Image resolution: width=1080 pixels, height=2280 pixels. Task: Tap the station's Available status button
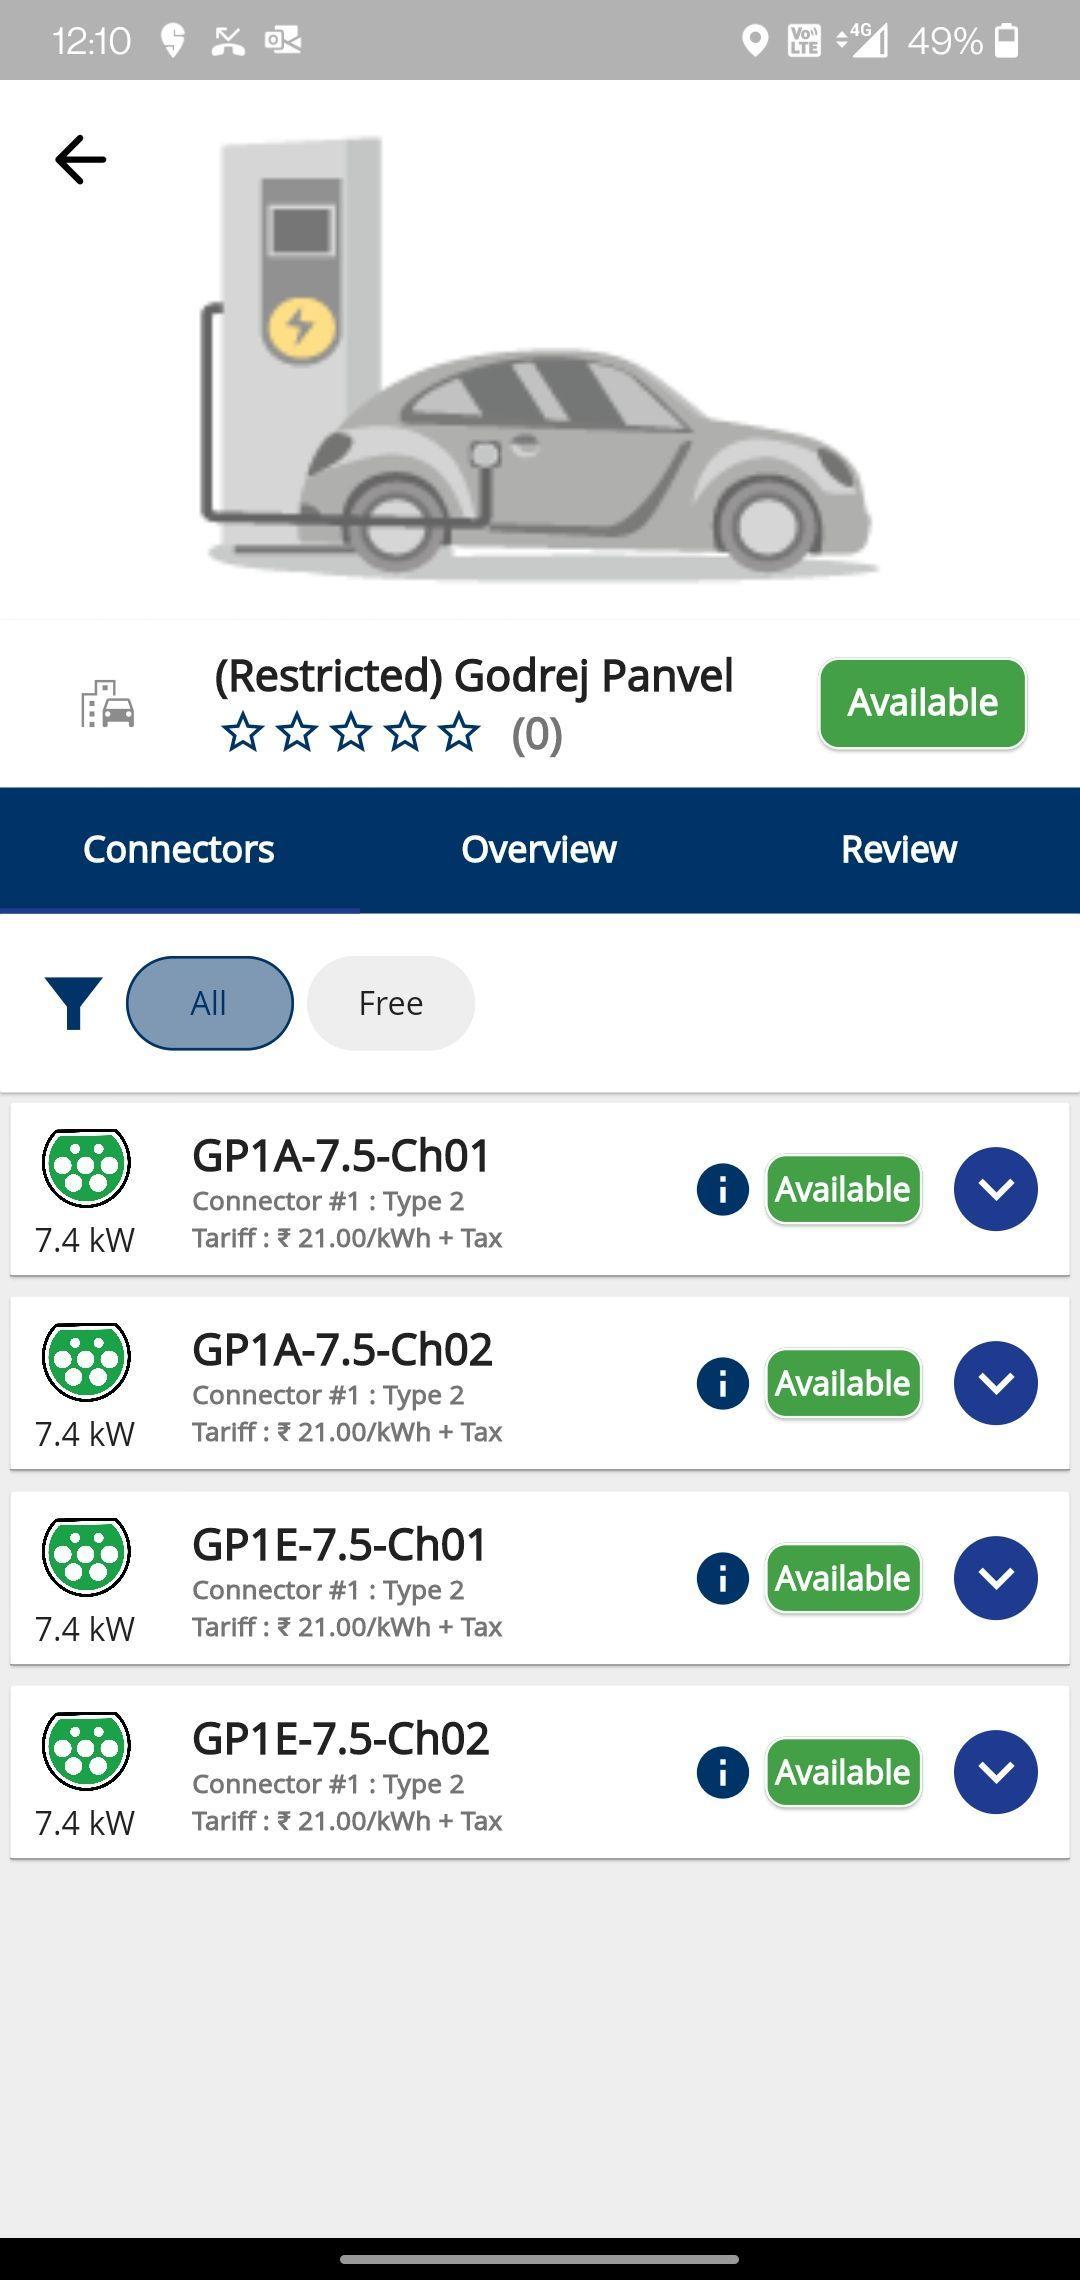pyautogui.click(x=922, y=703)
